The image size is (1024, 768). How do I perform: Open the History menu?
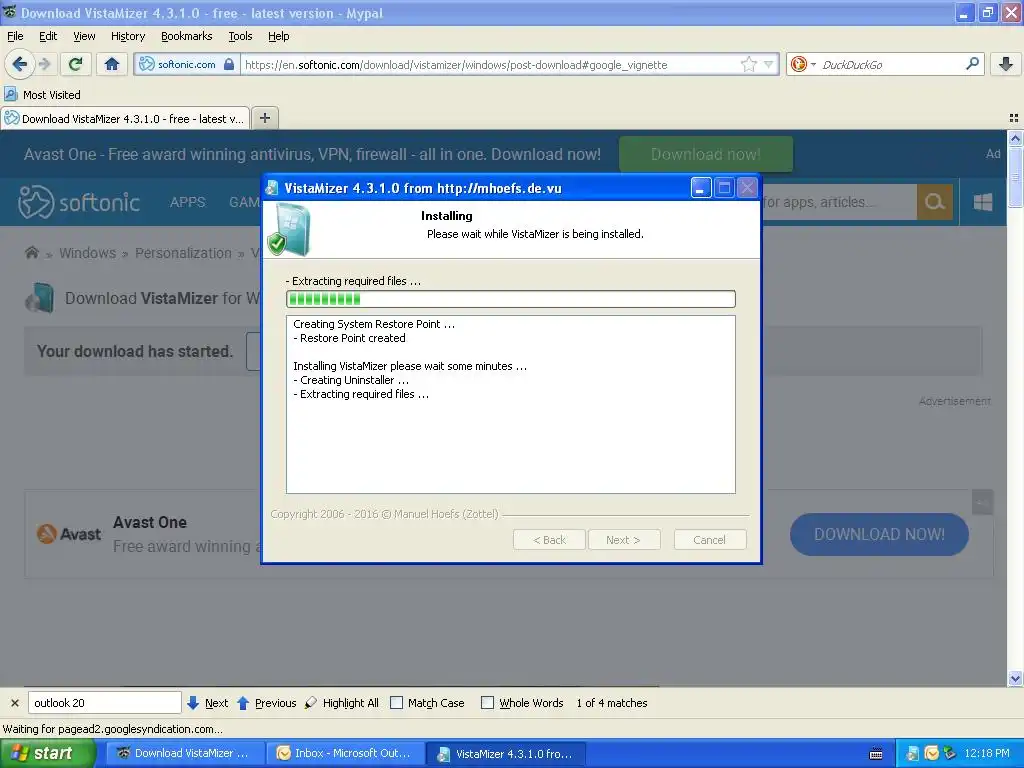pos(127,36)
